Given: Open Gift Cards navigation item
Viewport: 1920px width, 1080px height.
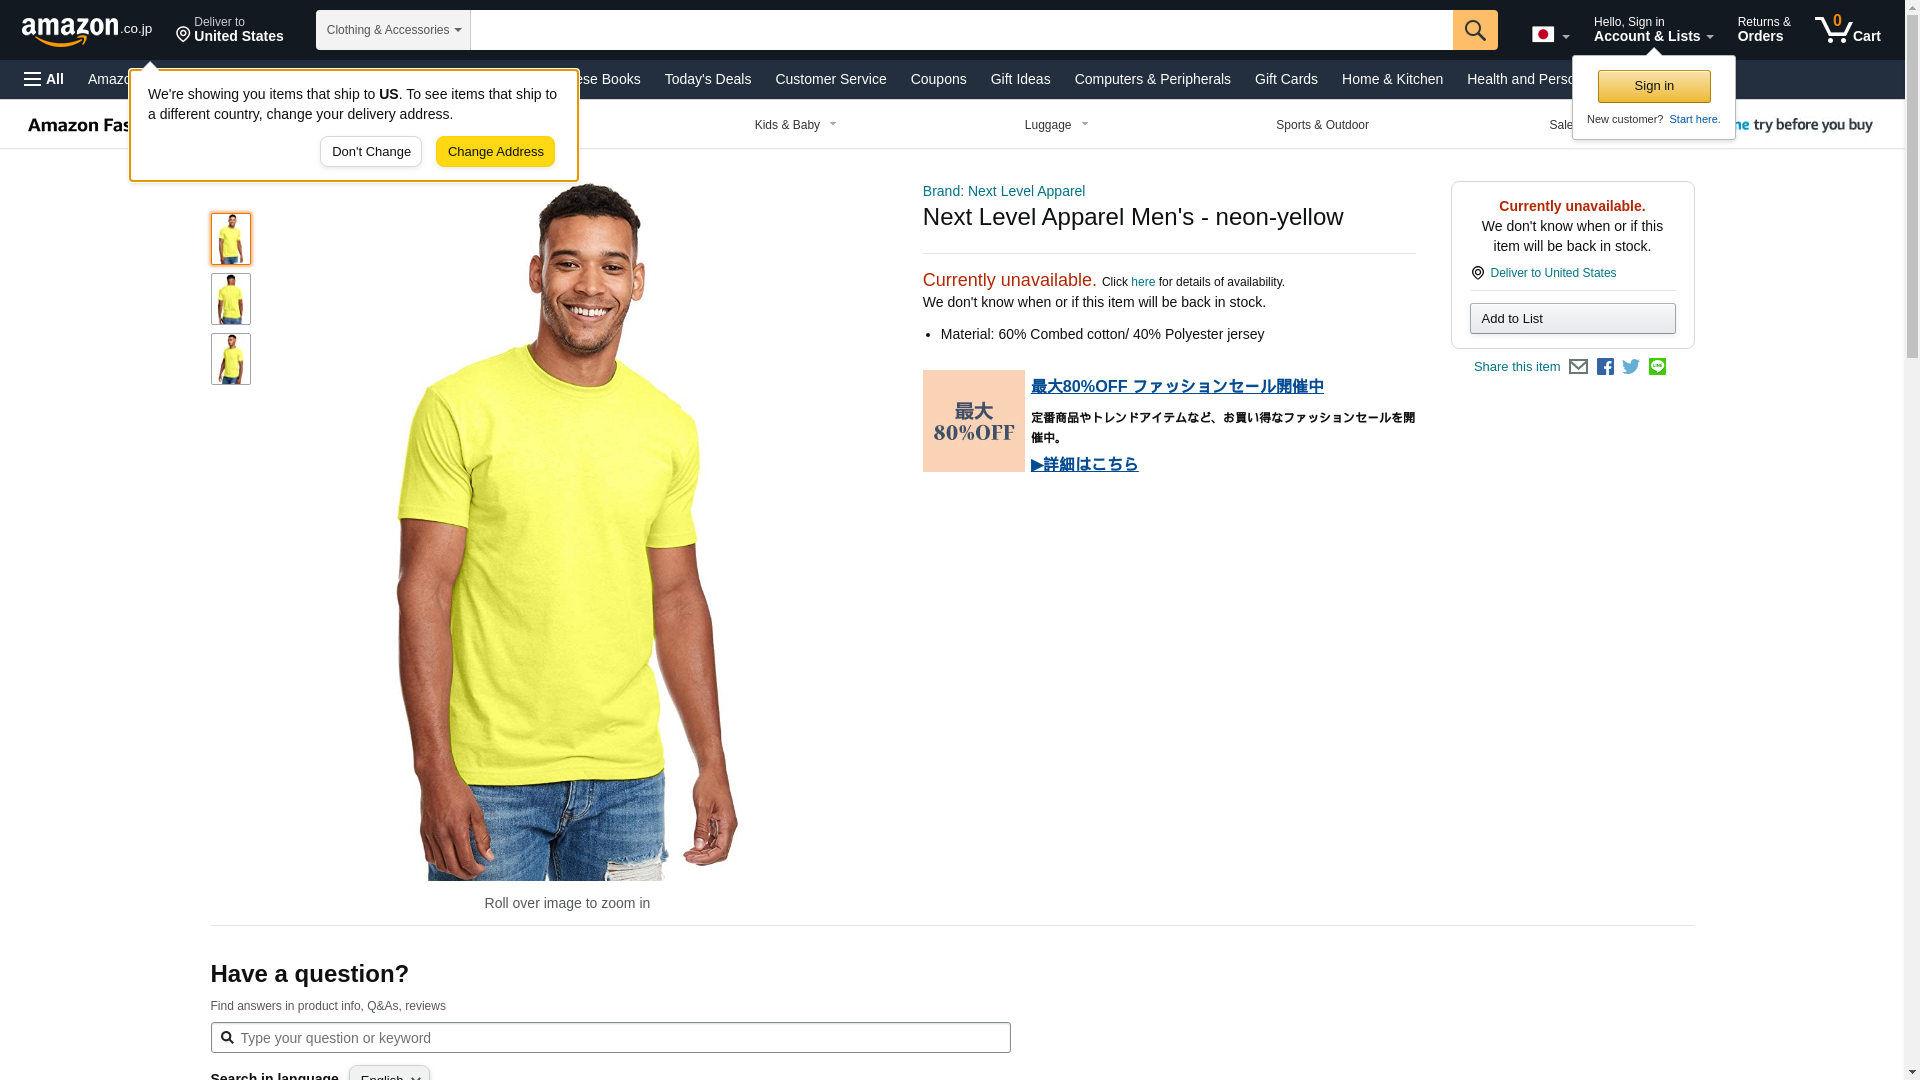Looking at the screenshot, I should (1286, 79).
